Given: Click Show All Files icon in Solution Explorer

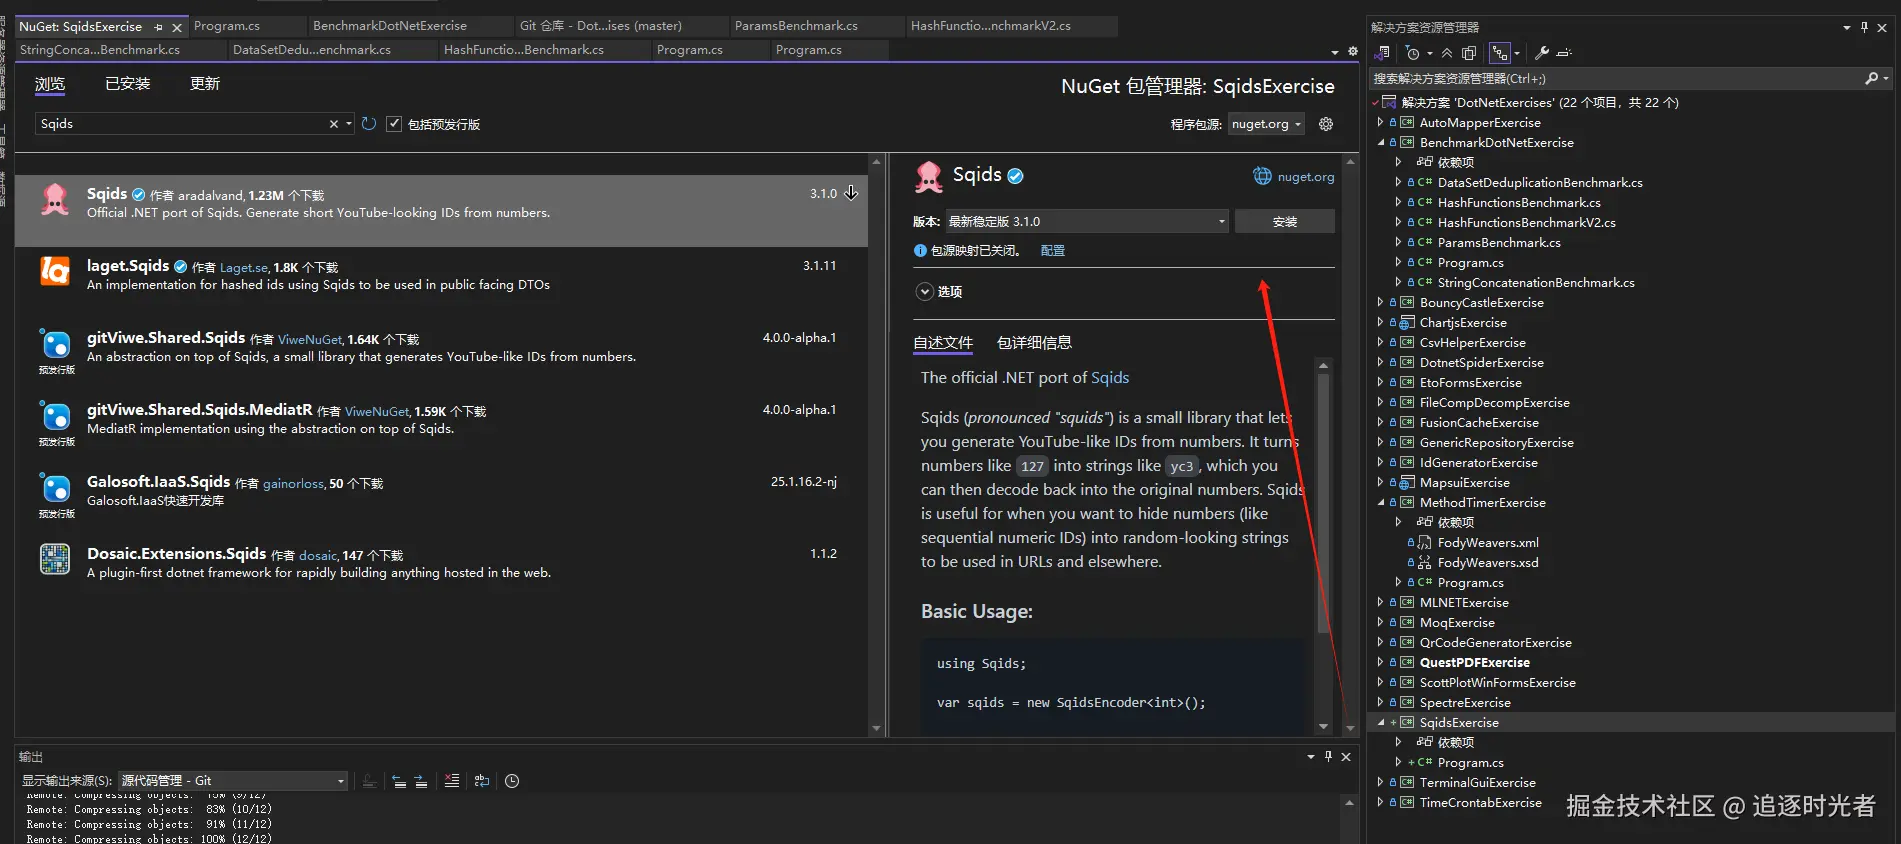Looking at the screenshot, I should click(1469, 53).
